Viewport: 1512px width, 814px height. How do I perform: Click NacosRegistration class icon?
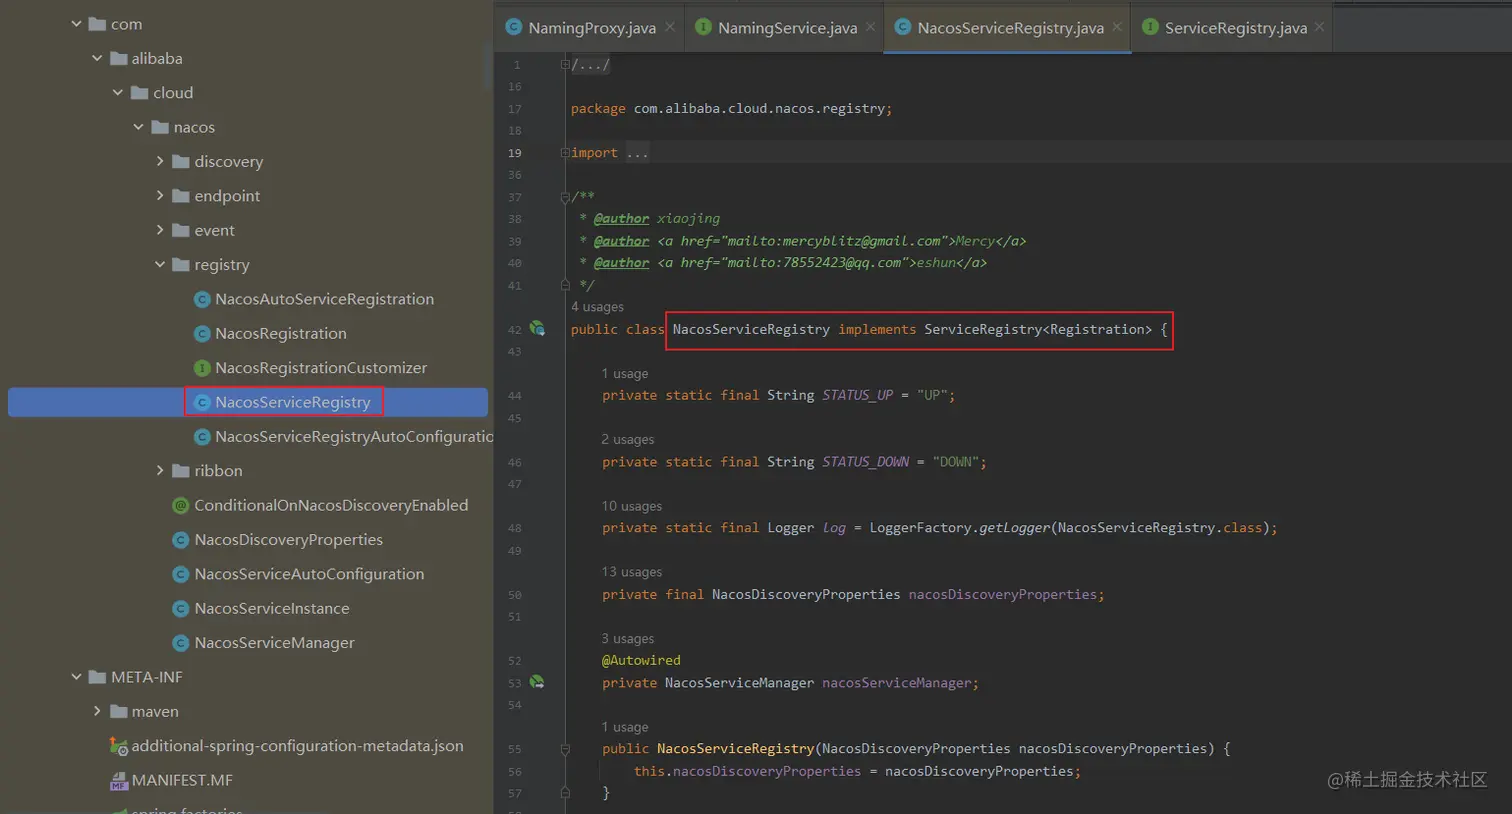point(202,334)
